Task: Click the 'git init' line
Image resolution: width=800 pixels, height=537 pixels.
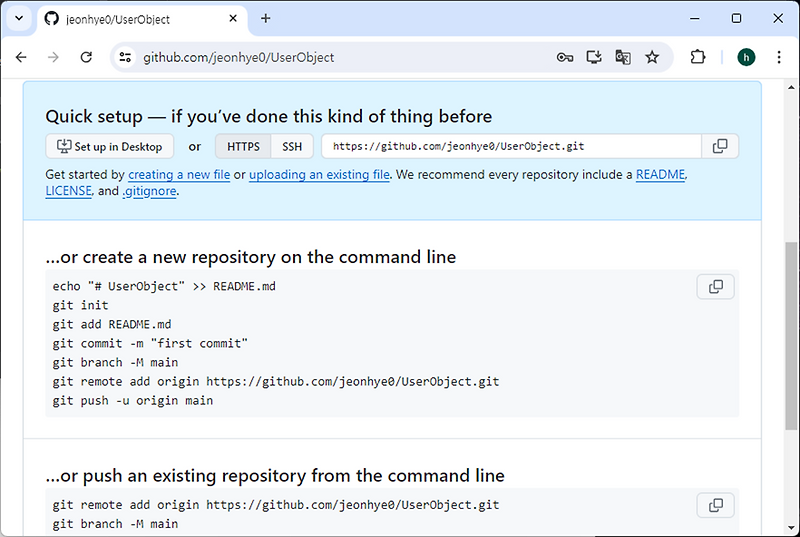Action: click(x=80, y=305)
